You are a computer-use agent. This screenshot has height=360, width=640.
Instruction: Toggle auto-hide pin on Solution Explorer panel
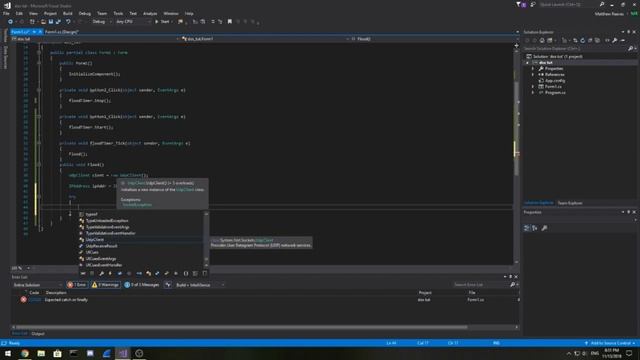629,32
